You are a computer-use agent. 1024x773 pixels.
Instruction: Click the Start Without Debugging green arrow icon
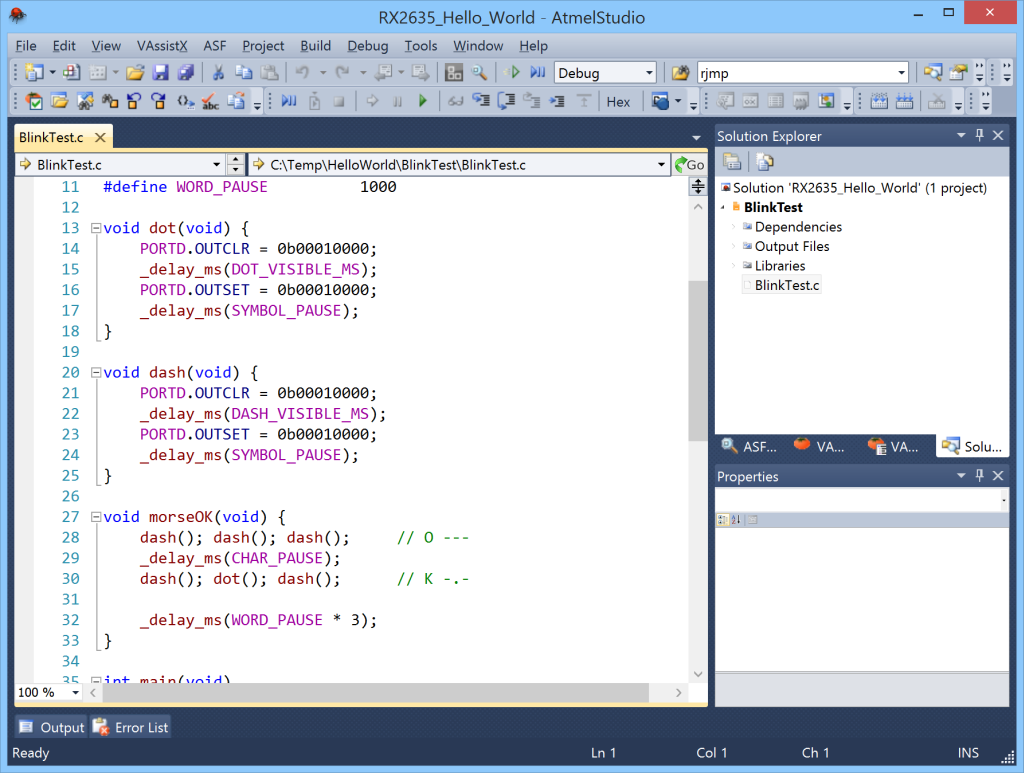point(513,72)
